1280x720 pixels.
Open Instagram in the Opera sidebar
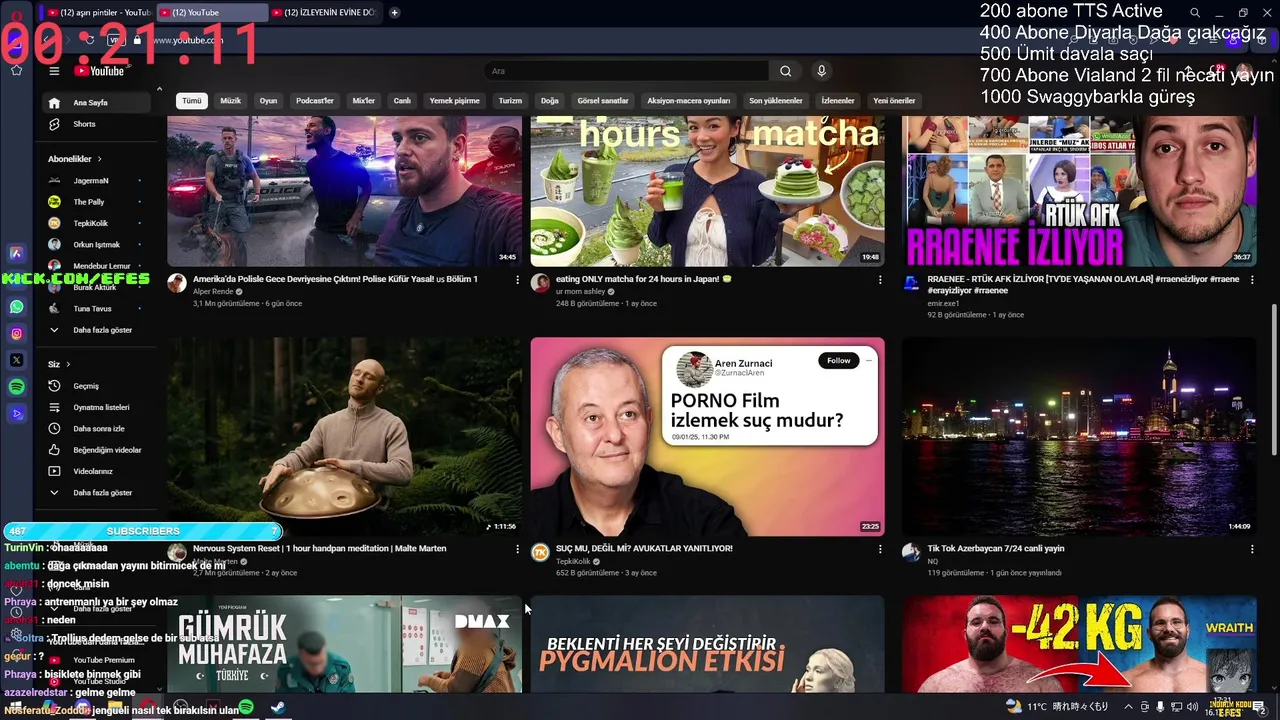tap(16, 334)
